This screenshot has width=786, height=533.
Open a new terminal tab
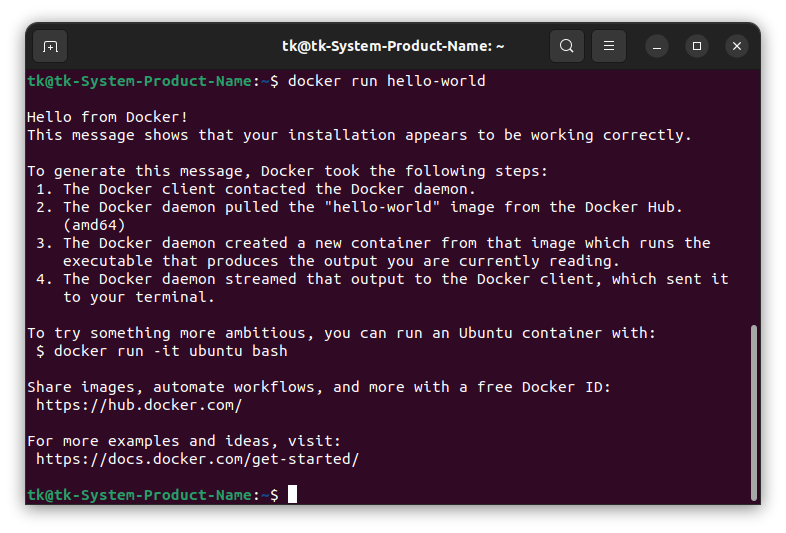coord(50,46)
